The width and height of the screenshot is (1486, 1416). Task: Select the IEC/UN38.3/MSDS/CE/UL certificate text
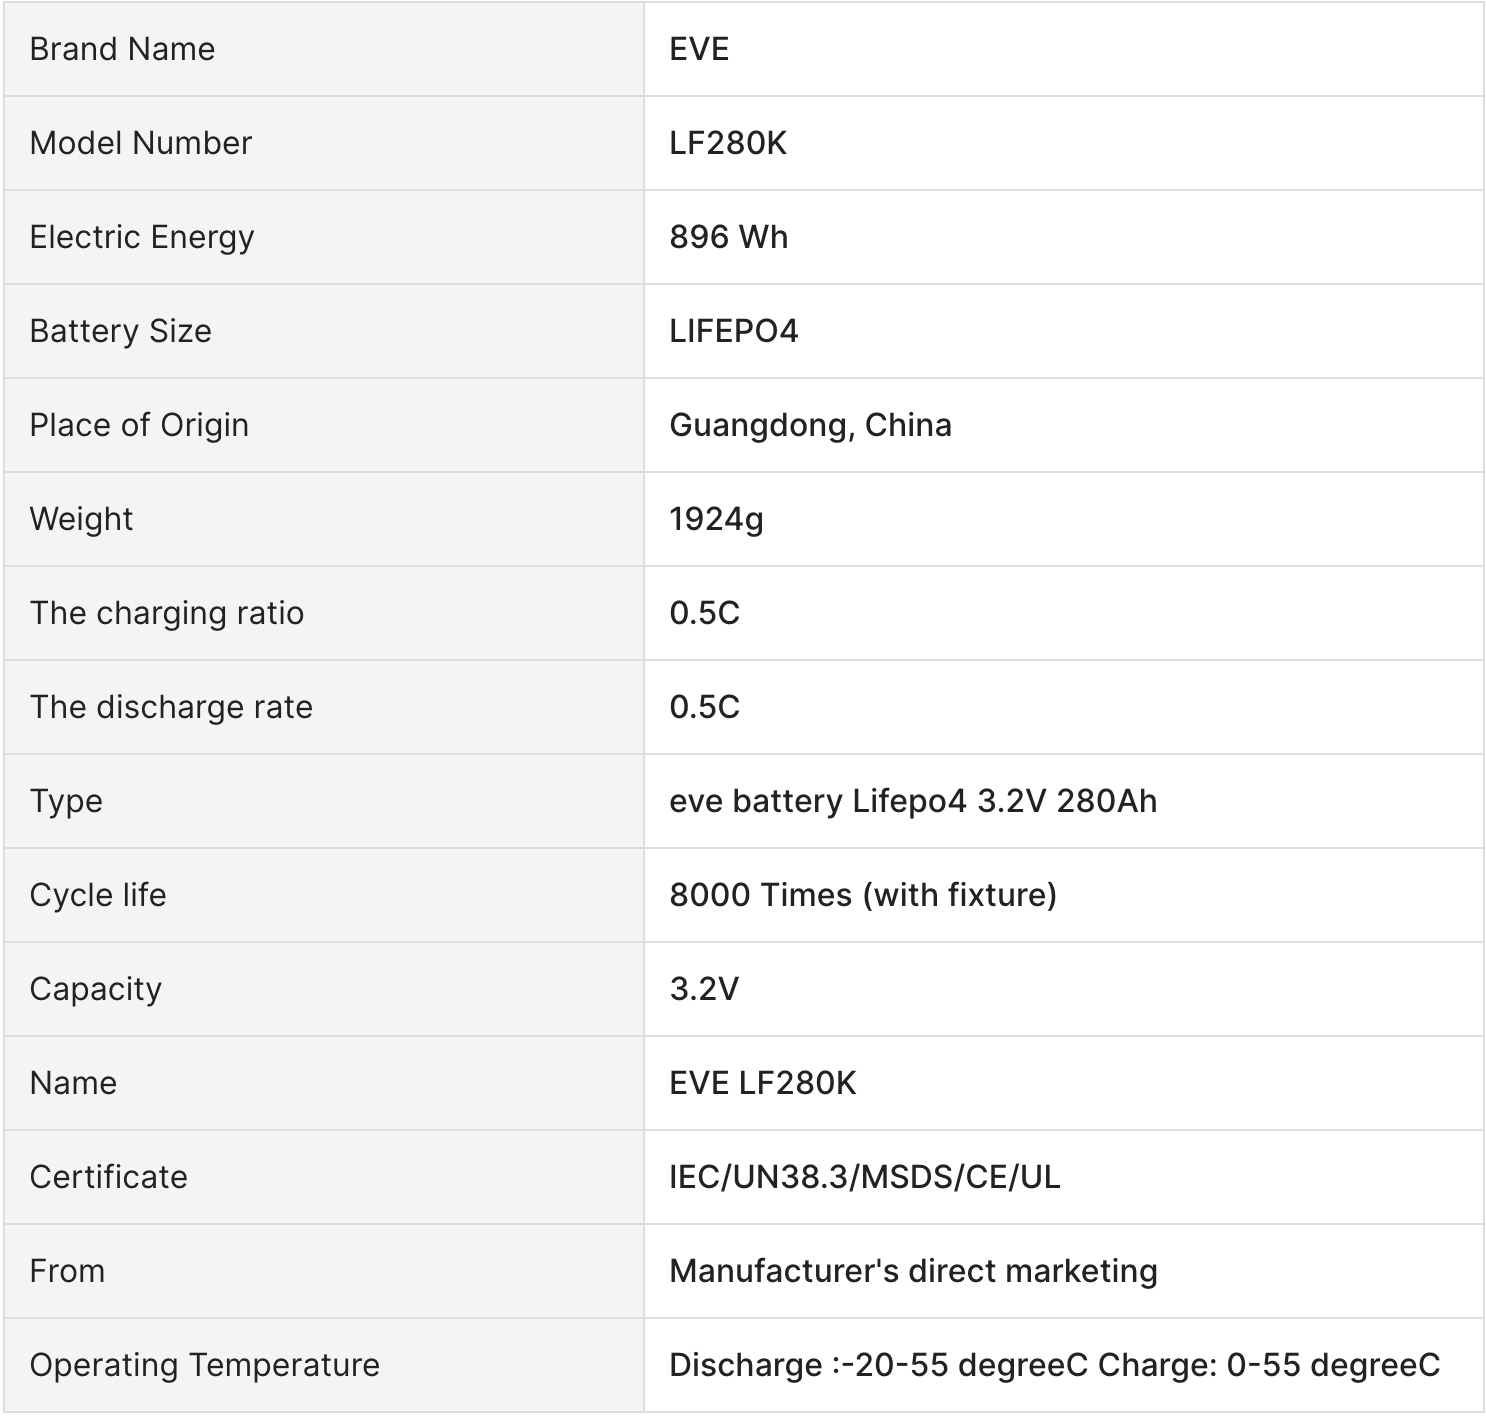pos(865,1177)
